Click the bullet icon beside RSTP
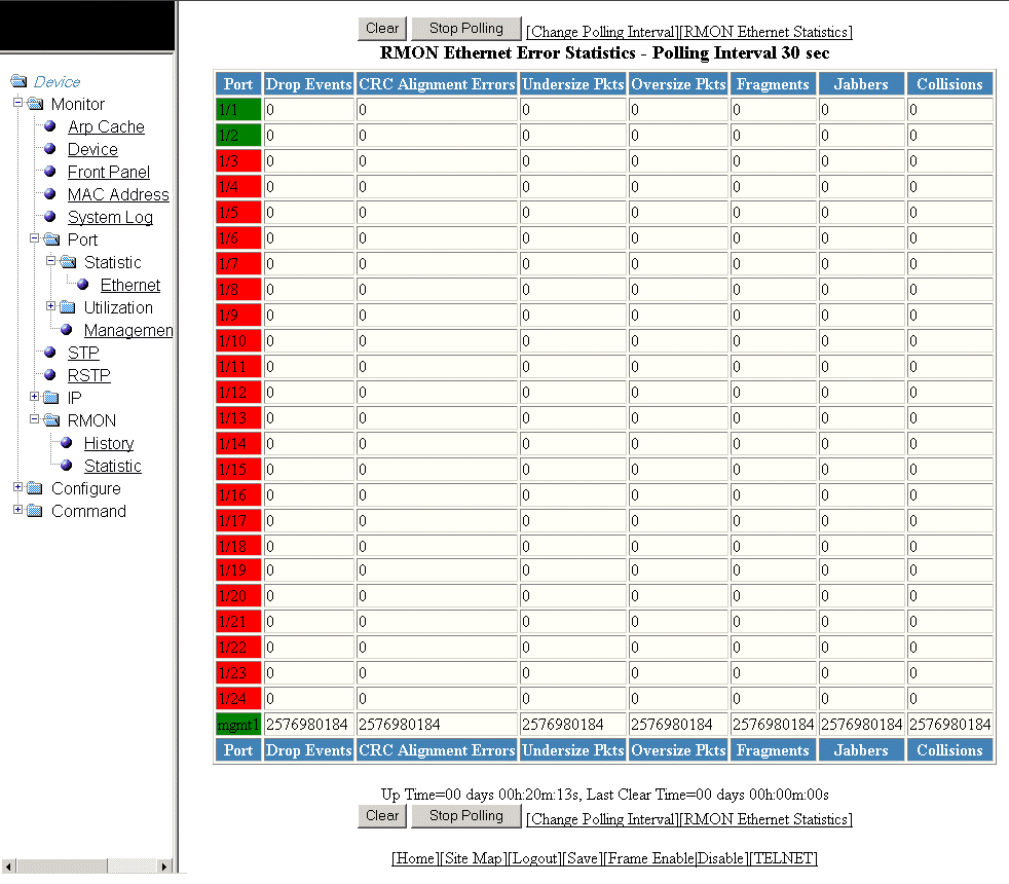Screen dimensions: 1009x884 pyautogui.click(x=50, y=374)
